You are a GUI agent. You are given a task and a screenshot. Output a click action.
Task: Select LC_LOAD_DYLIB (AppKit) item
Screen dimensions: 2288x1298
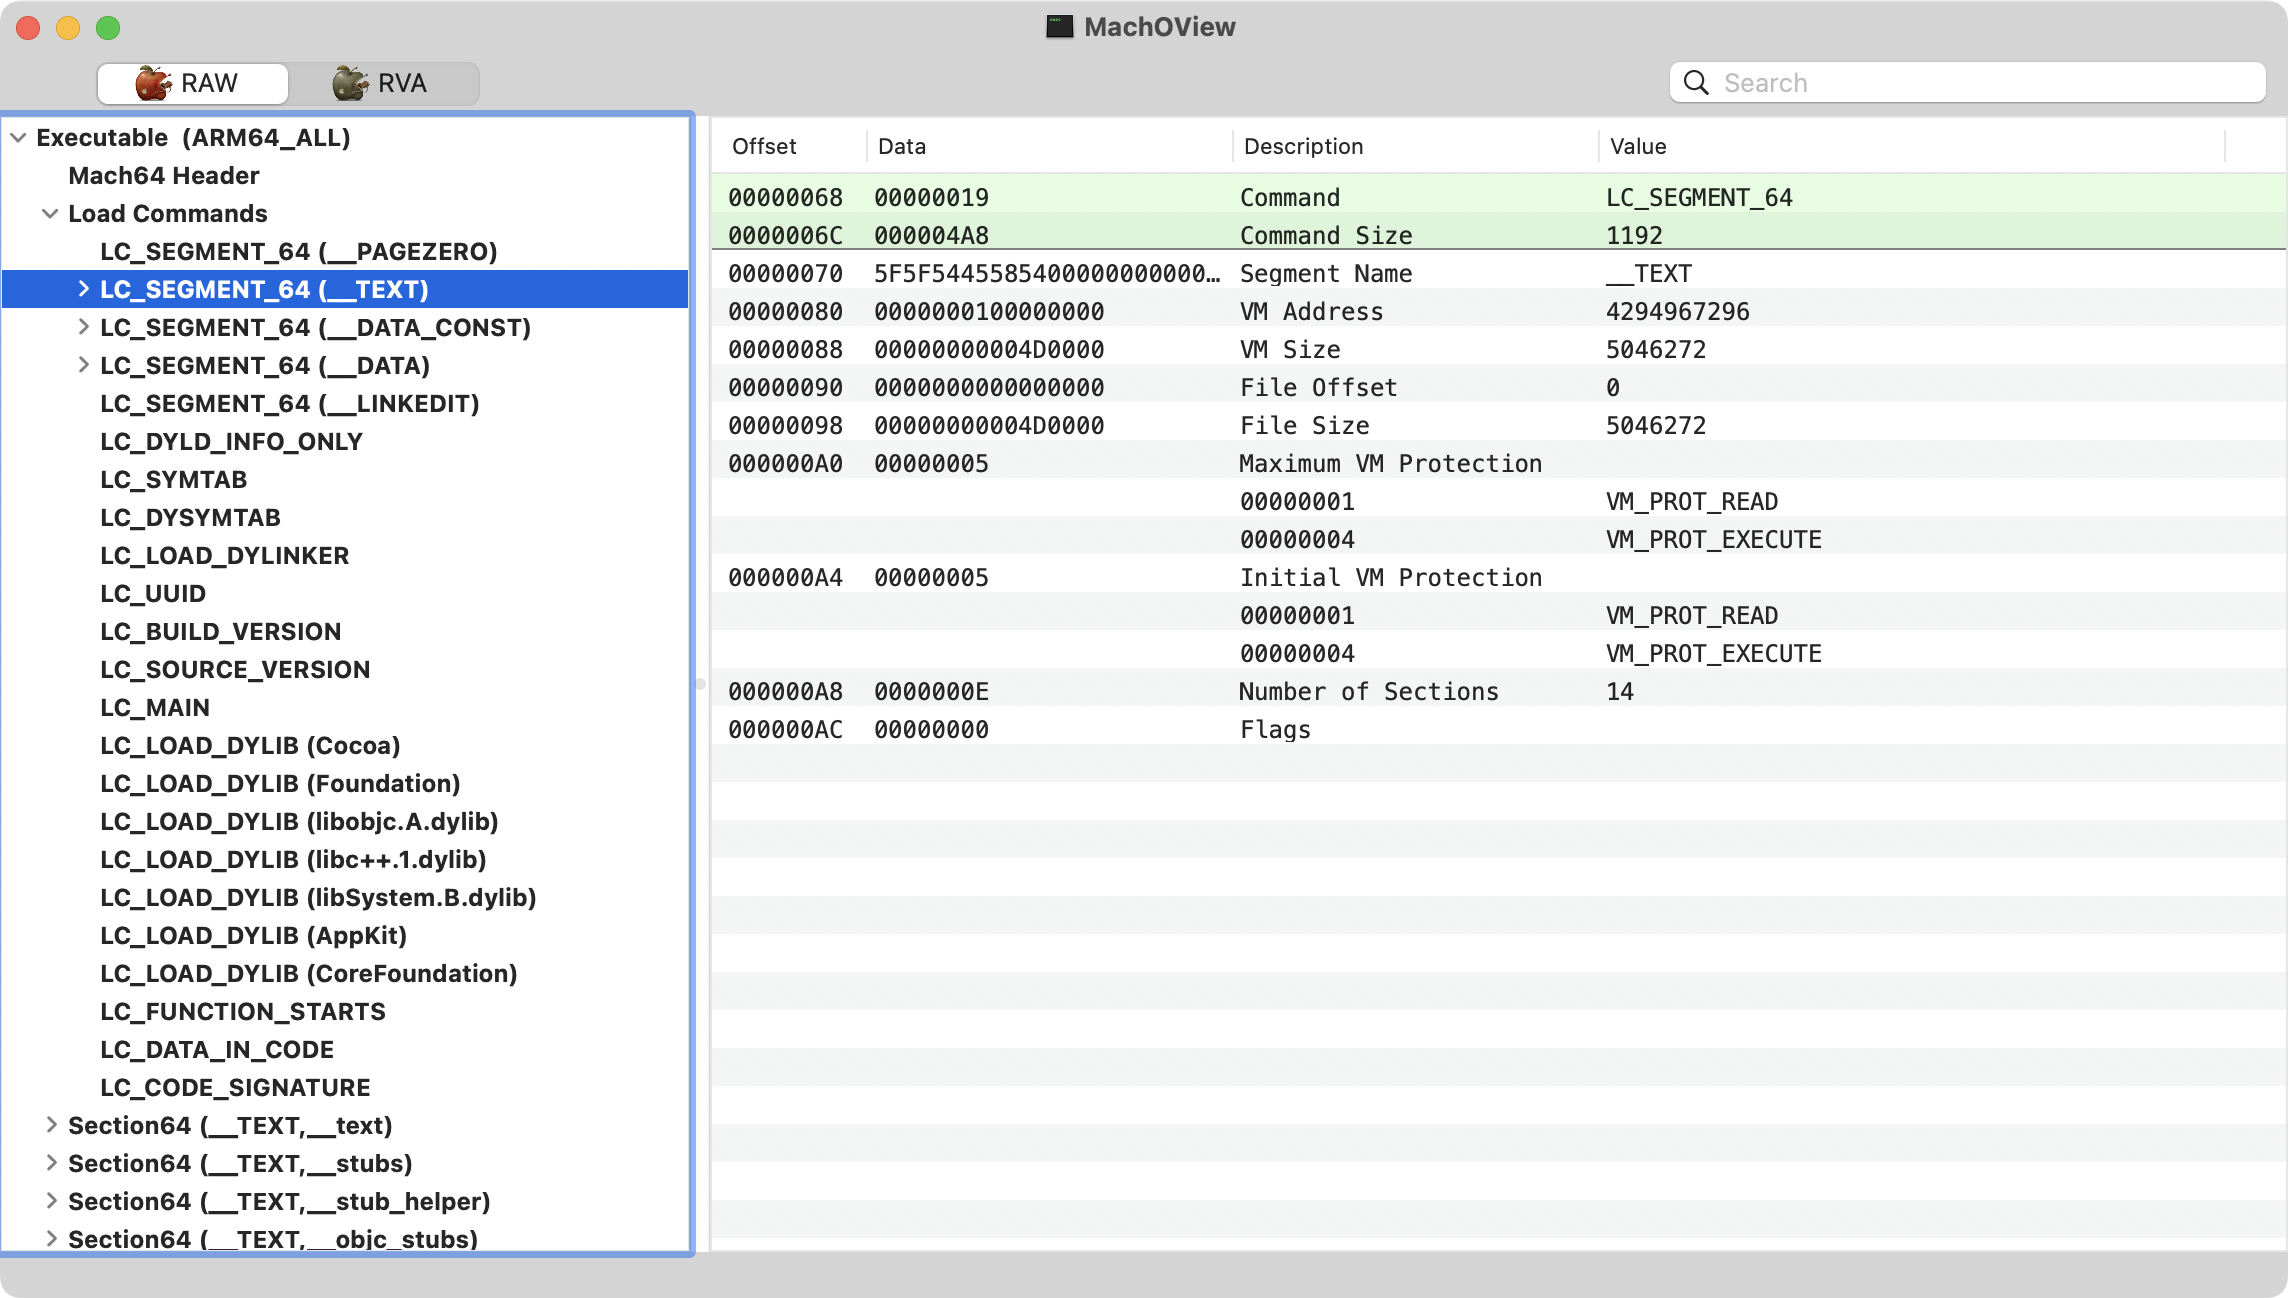pyautogui.click(x=253, y=936)
